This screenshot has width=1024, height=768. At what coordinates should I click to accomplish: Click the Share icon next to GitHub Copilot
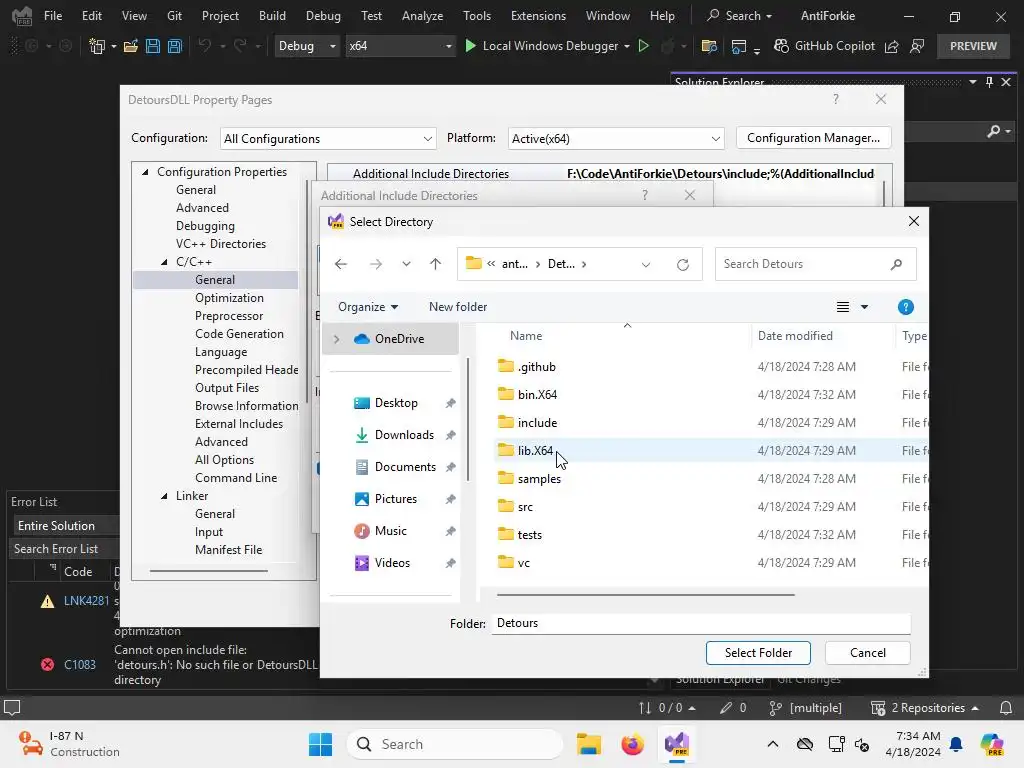coord(891,46)
